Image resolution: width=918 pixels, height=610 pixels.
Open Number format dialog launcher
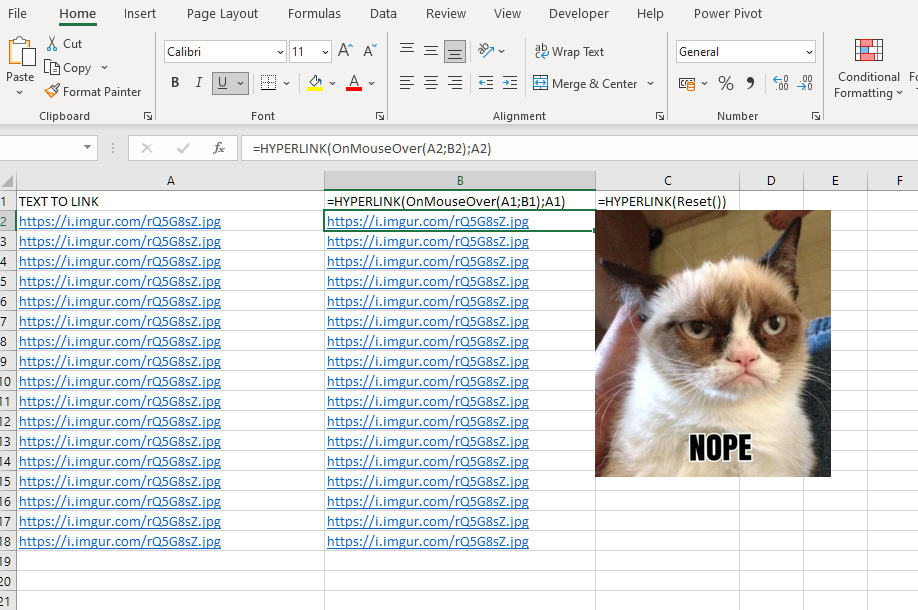coord(816,116)
